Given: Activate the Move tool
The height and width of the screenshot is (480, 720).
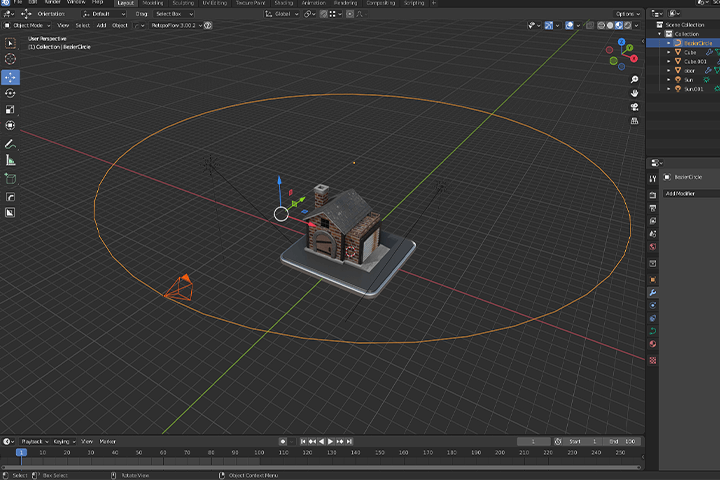Looking at the screenshot, I should coord(10,77).
